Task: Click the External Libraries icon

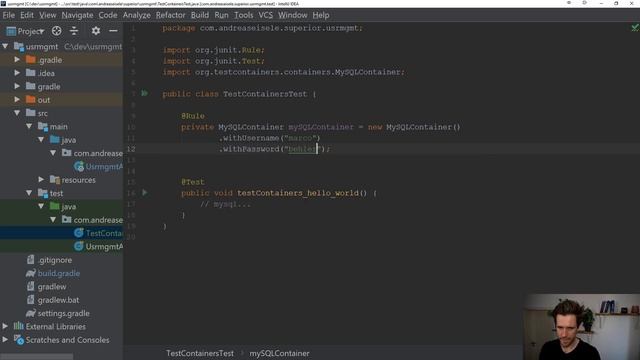Action: pyautogui.click(x=19, y=326)
